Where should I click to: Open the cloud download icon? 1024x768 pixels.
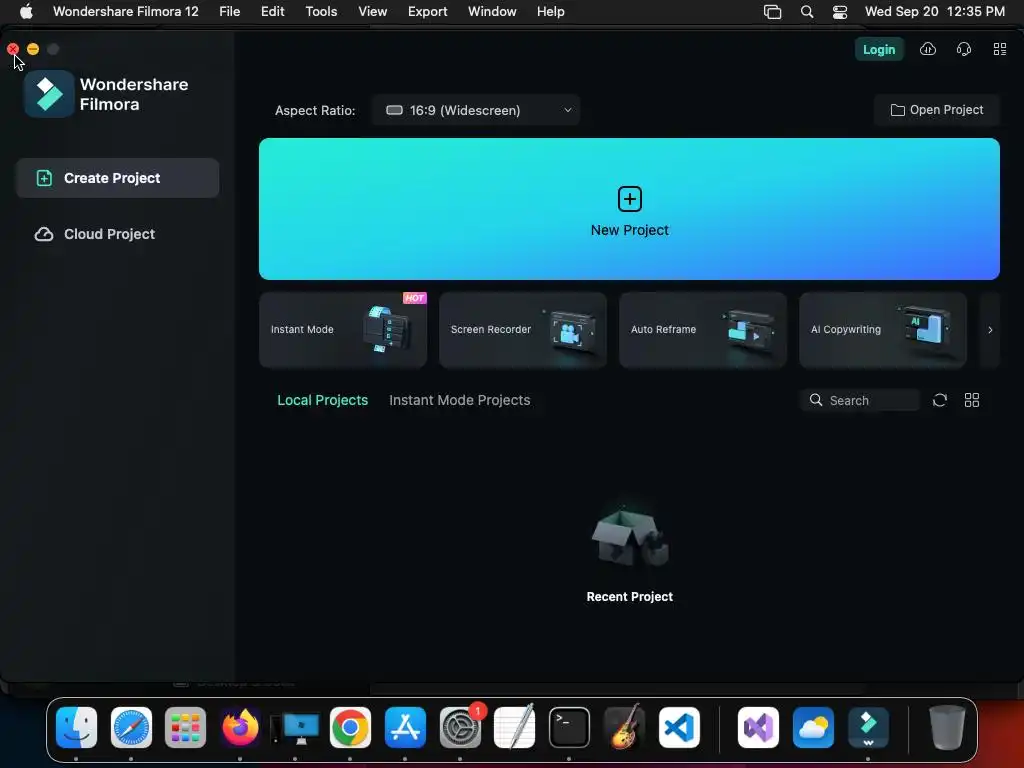pyautogui.click(x=928, y=49)
